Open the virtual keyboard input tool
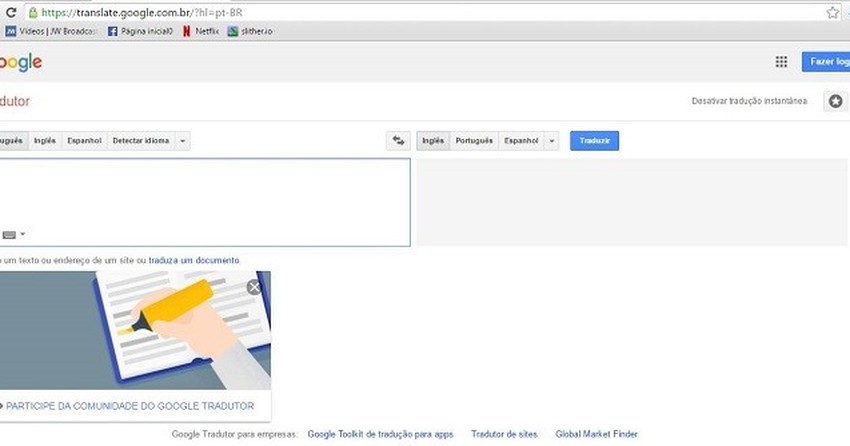This screenshot has width=850, height=446. (x=9, y=235)
